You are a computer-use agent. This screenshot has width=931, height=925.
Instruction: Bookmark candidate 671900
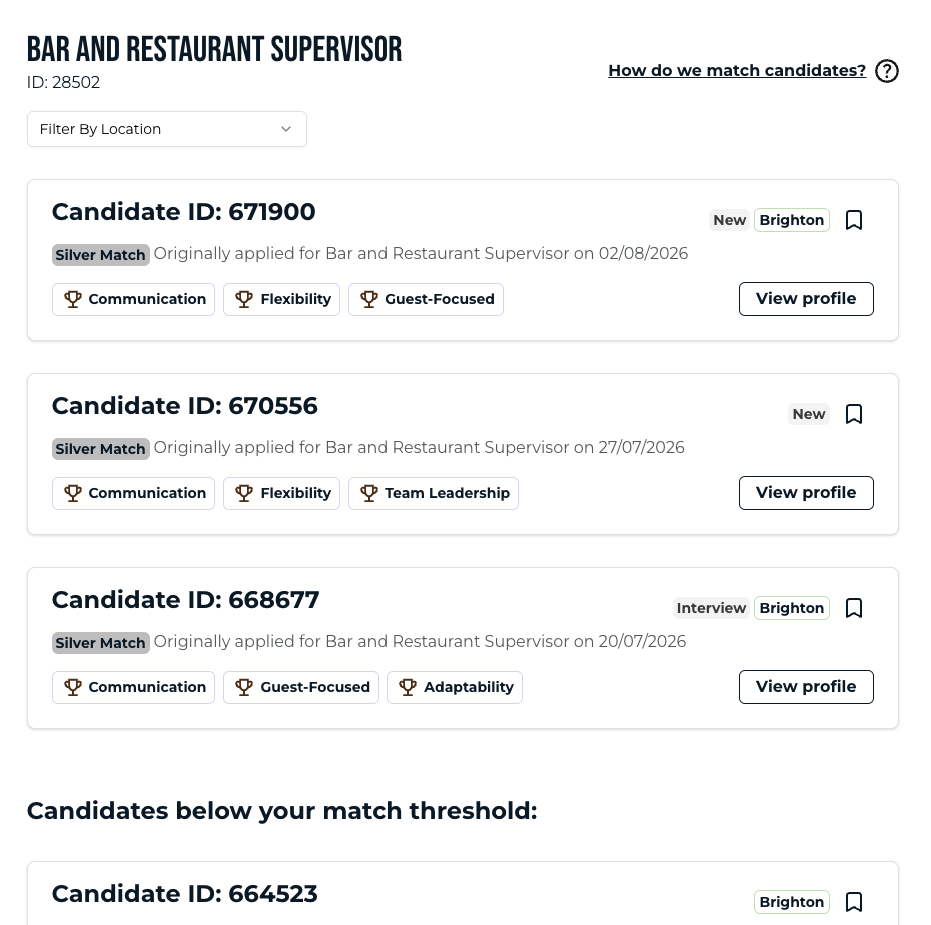tap(853, 220)
